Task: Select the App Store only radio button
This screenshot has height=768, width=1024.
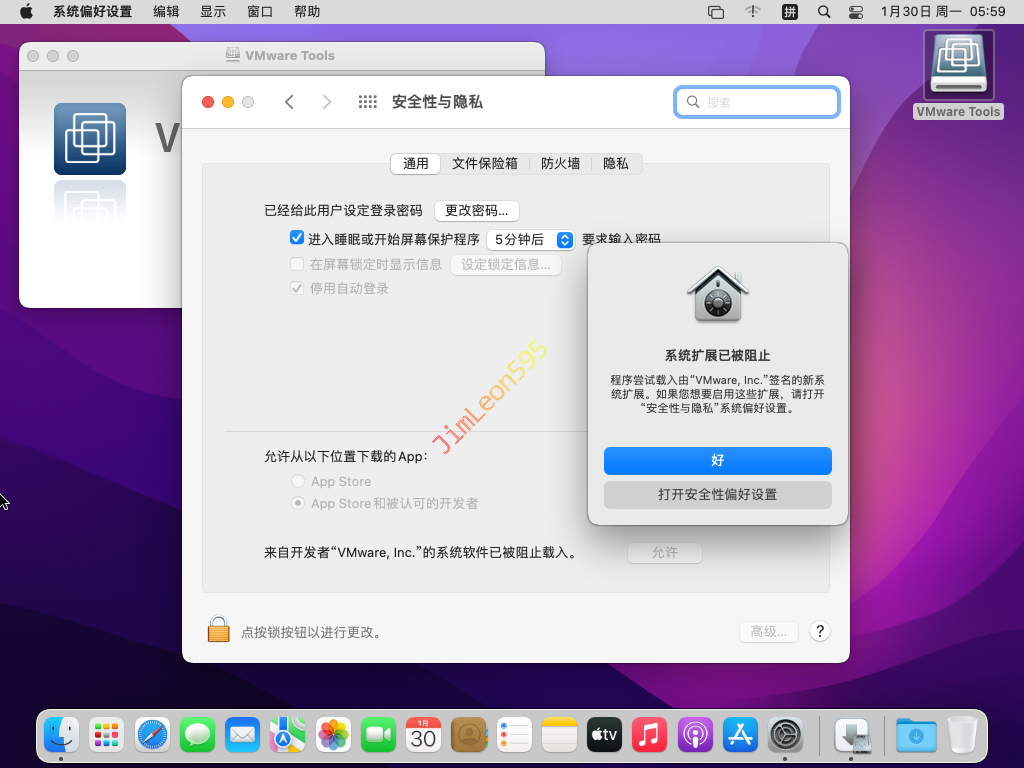Action: point(298,481)
